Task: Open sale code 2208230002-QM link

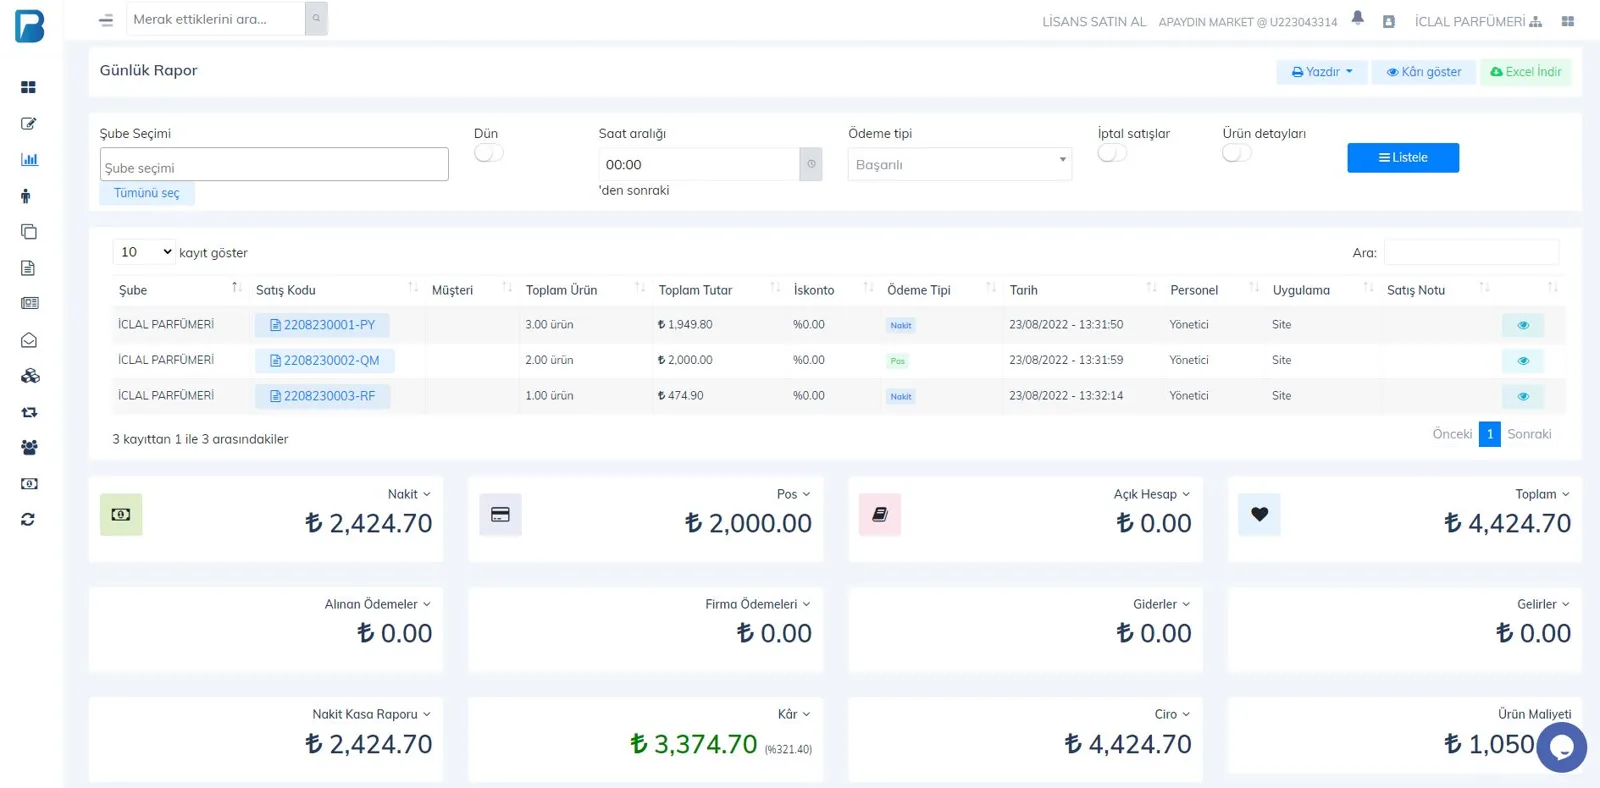Action: [x=325, y=361]
